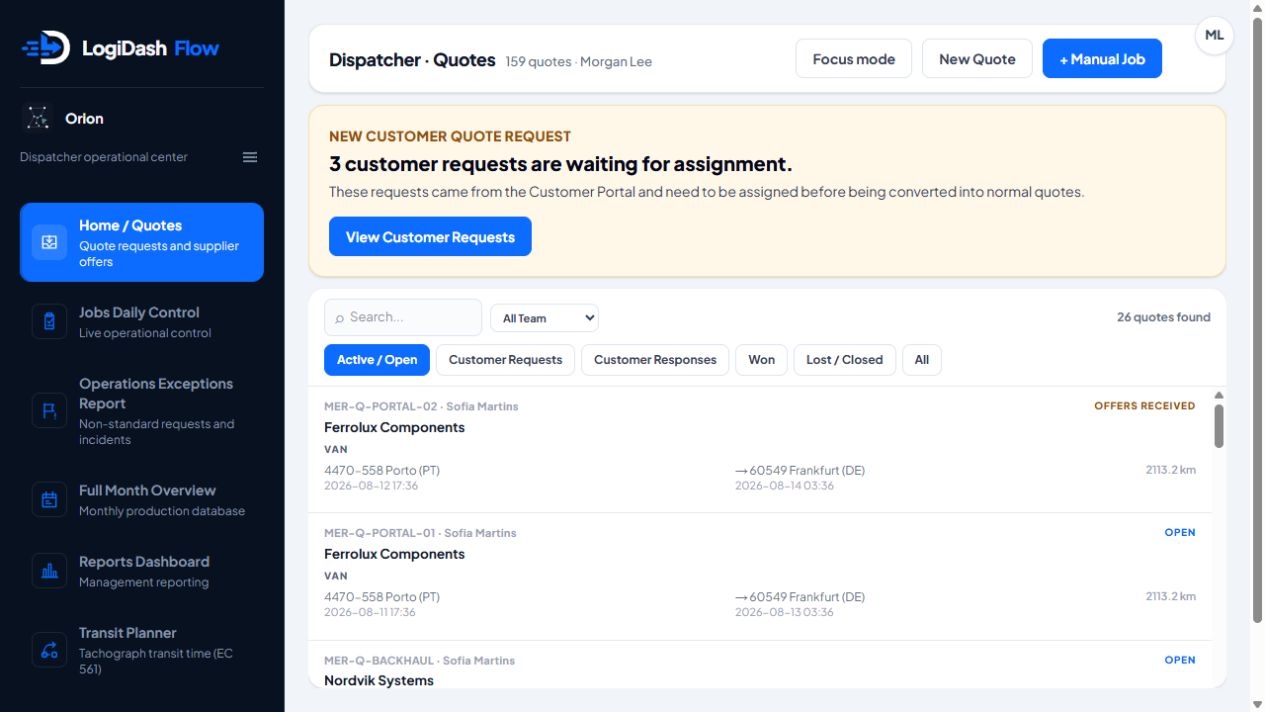Open quote MER-Q-PORTAL-01 Ferrolux Components

tap(760, 577)
